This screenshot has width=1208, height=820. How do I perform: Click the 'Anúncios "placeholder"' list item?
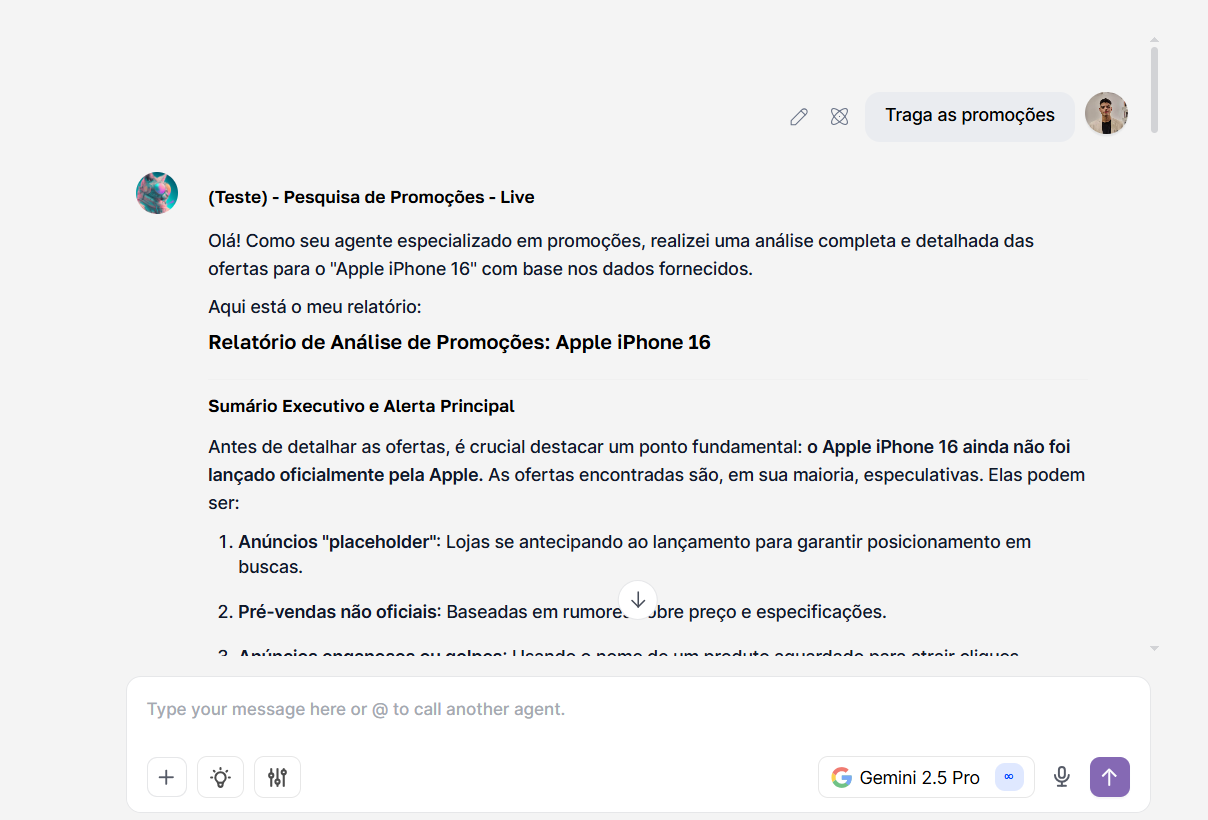(x=634, y=554)
